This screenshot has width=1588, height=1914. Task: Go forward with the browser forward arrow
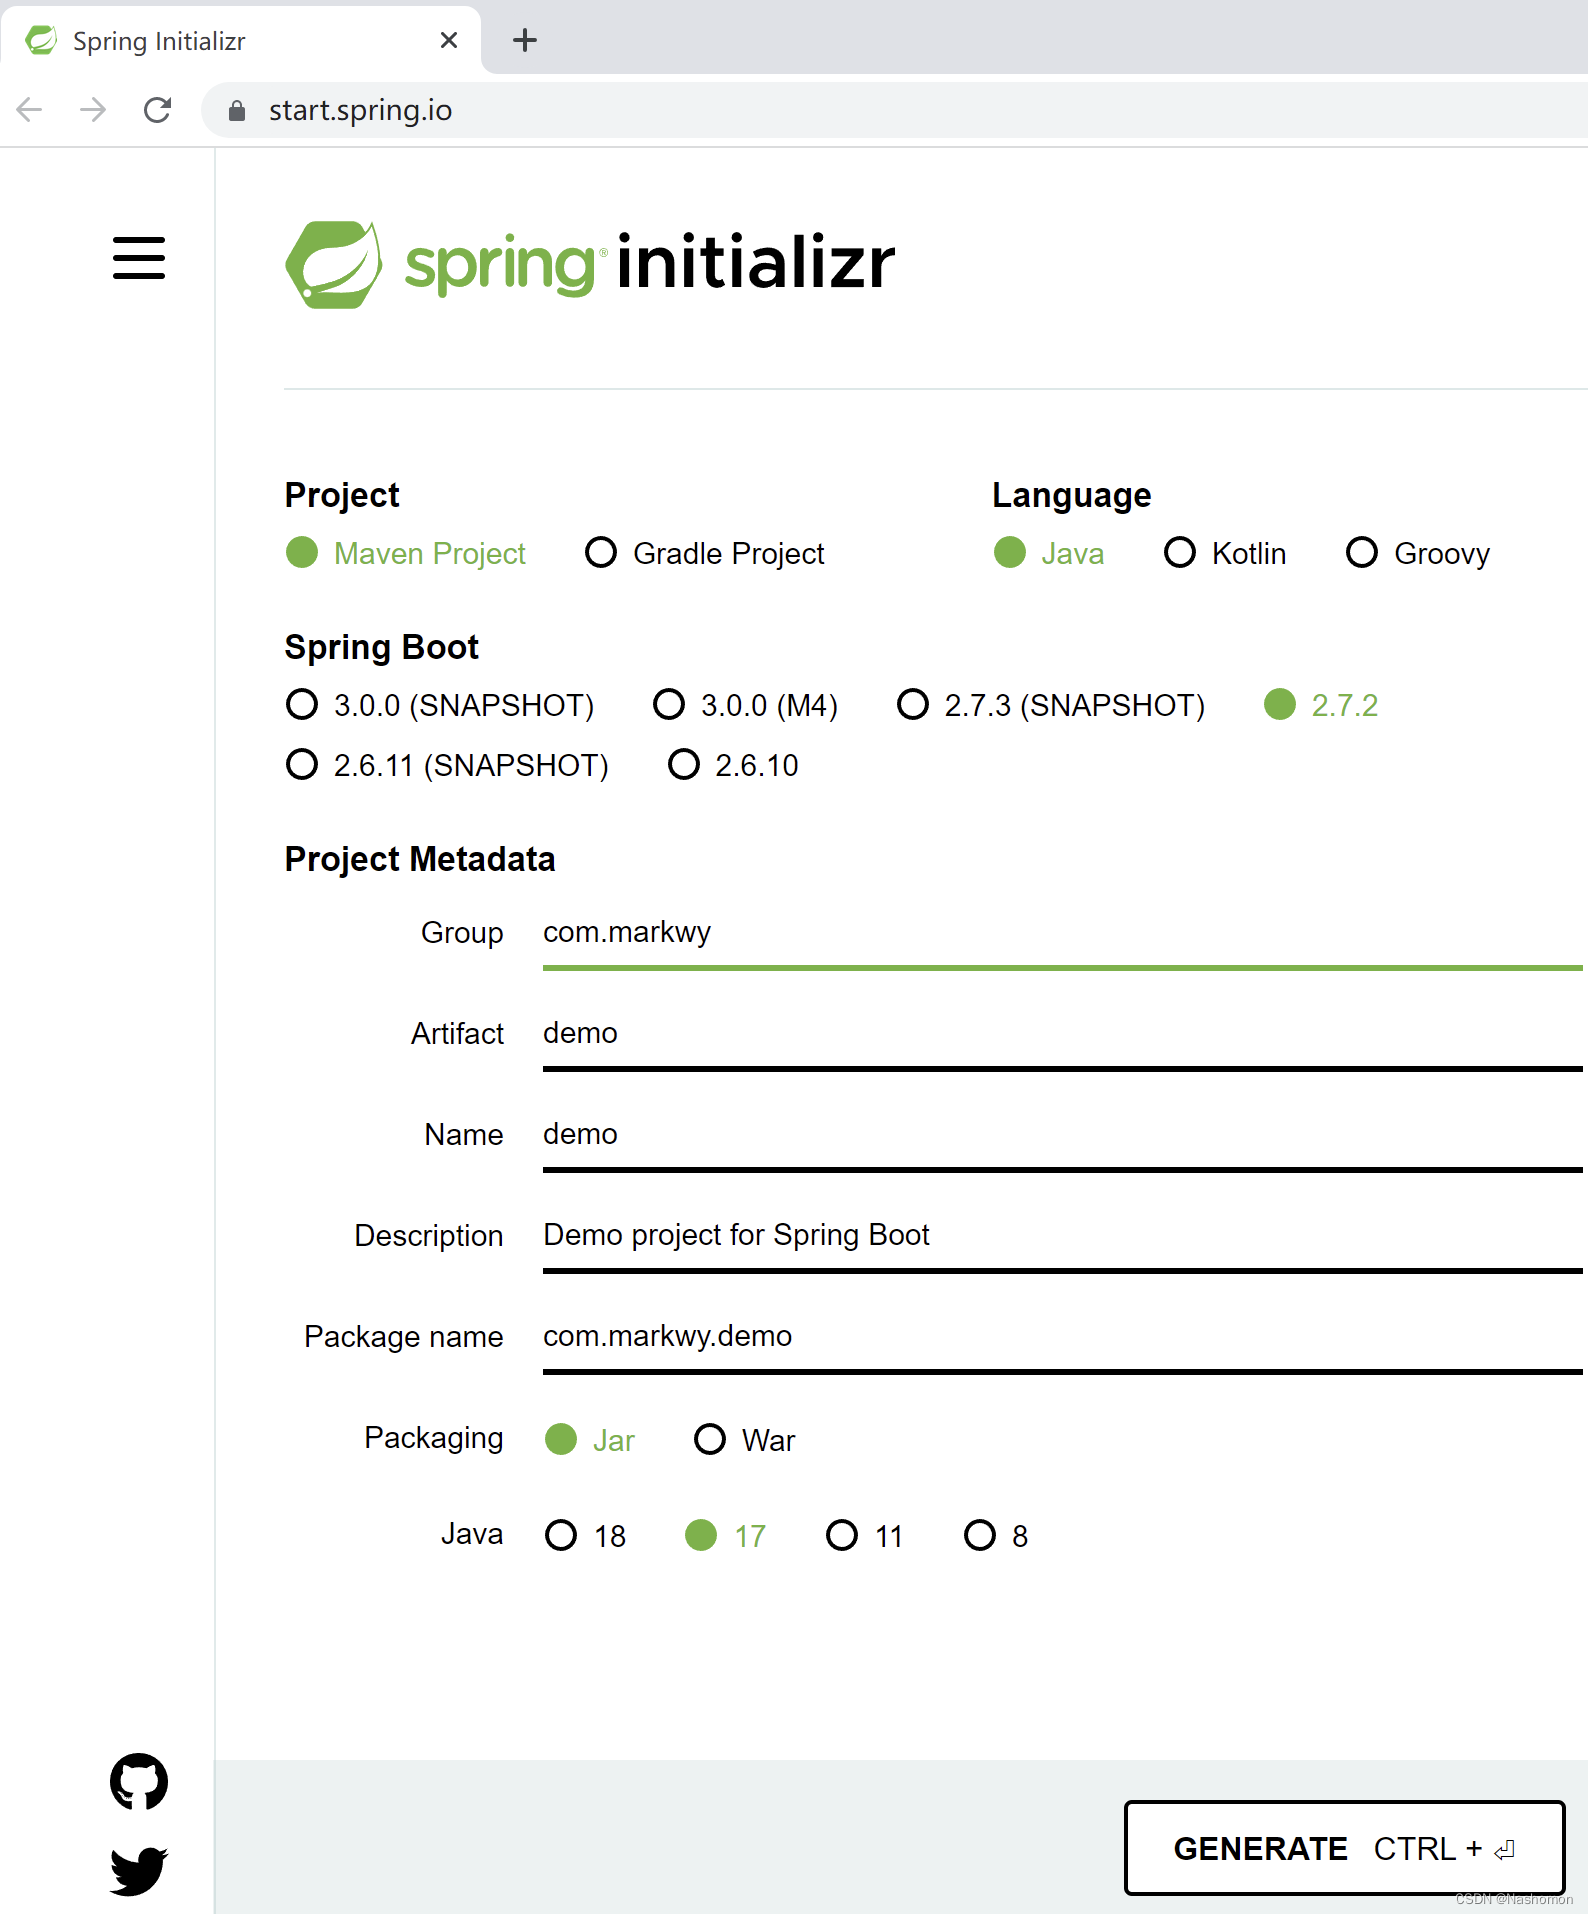(93, 109)
